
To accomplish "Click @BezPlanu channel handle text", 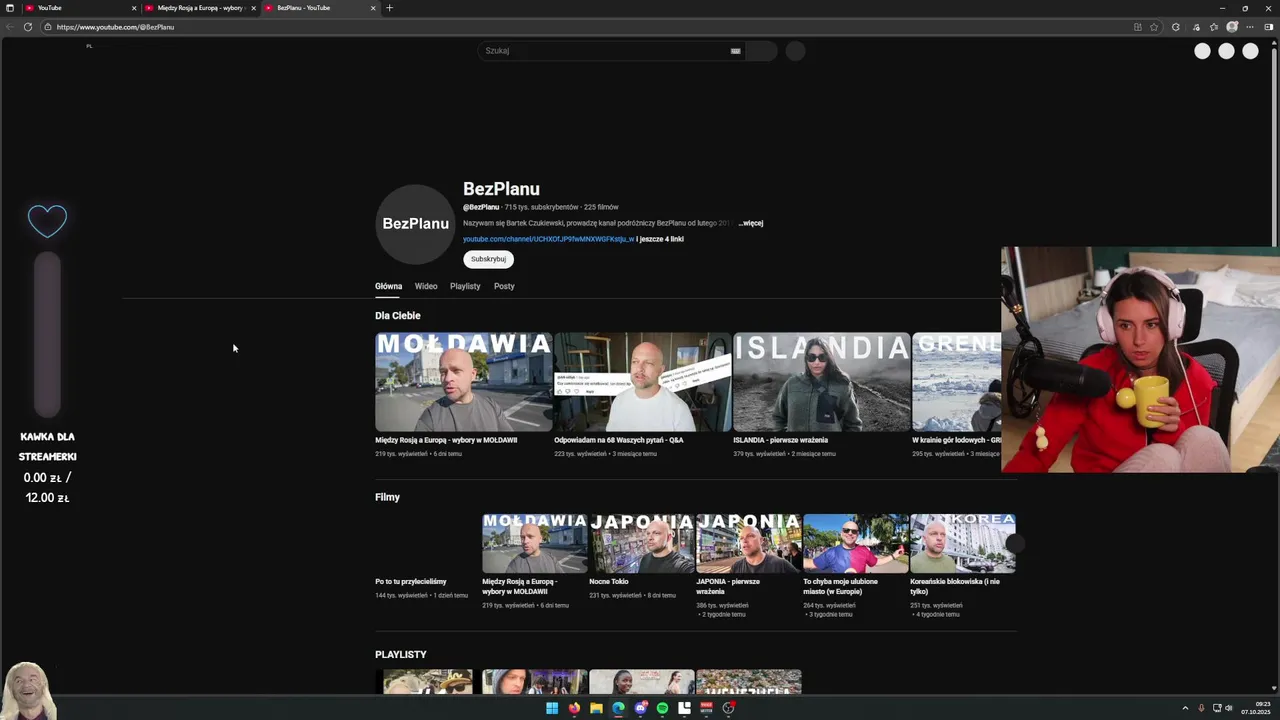I will [x=481, y=207].
